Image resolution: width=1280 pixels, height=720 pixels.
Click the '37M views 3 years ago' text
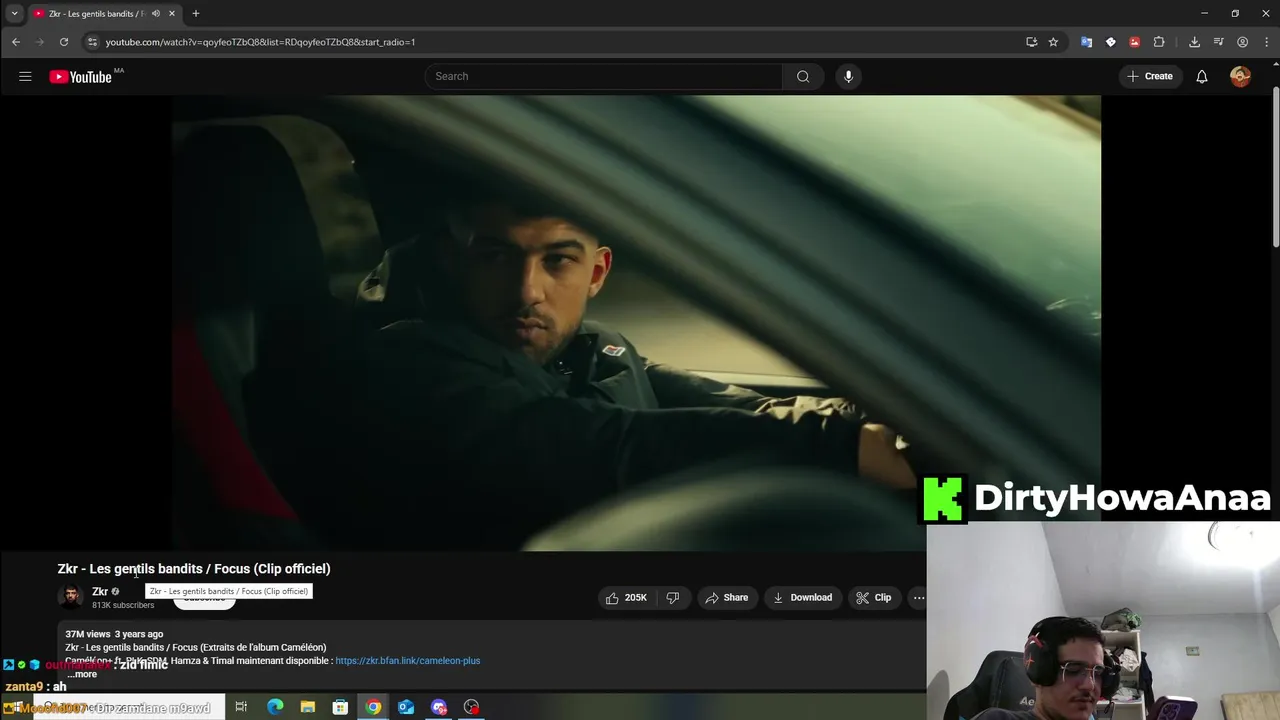(x=114, y=634)
